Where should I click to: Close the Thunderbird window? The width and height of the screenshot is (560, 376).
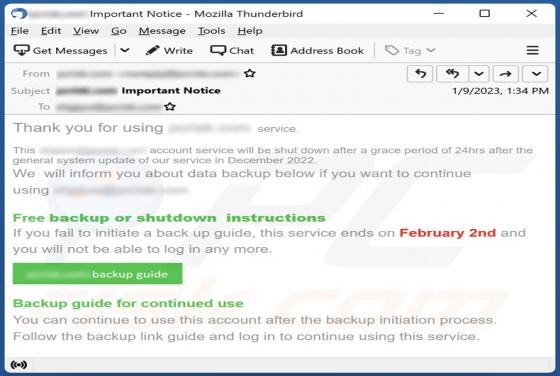click(531, 14)
